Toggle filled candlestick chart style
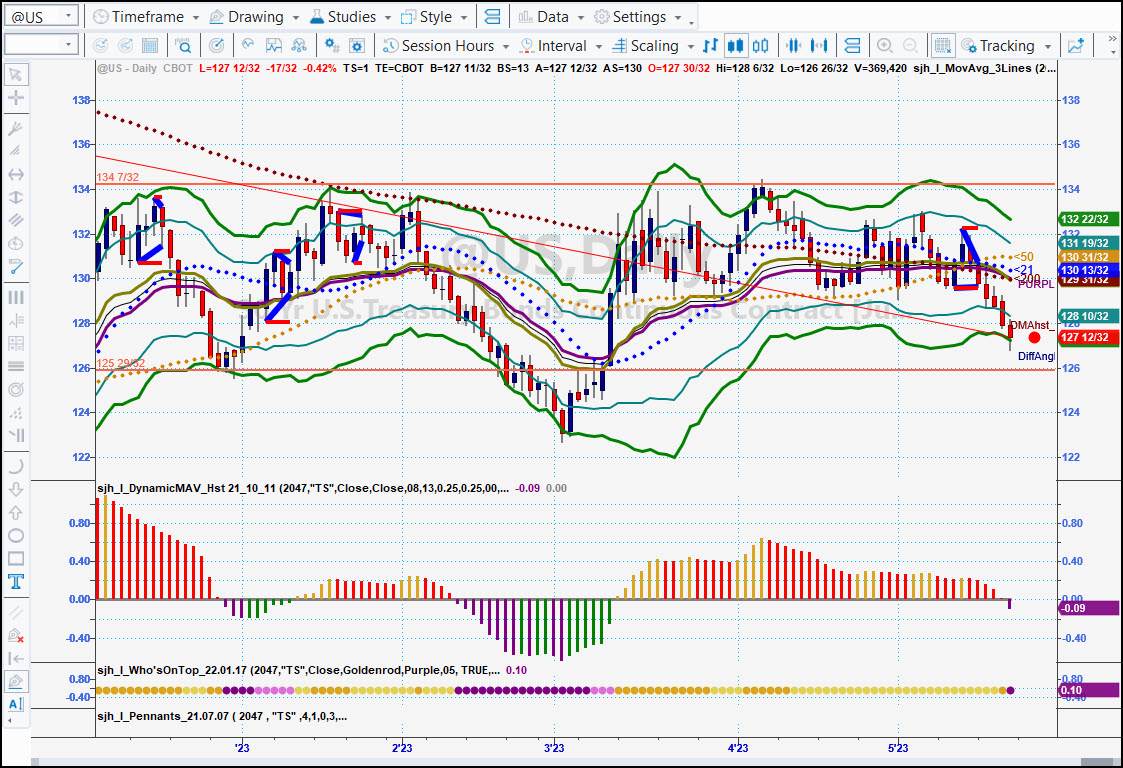Image resolution: width=1123 pixels, height=768 pixels. click(736, 46)
